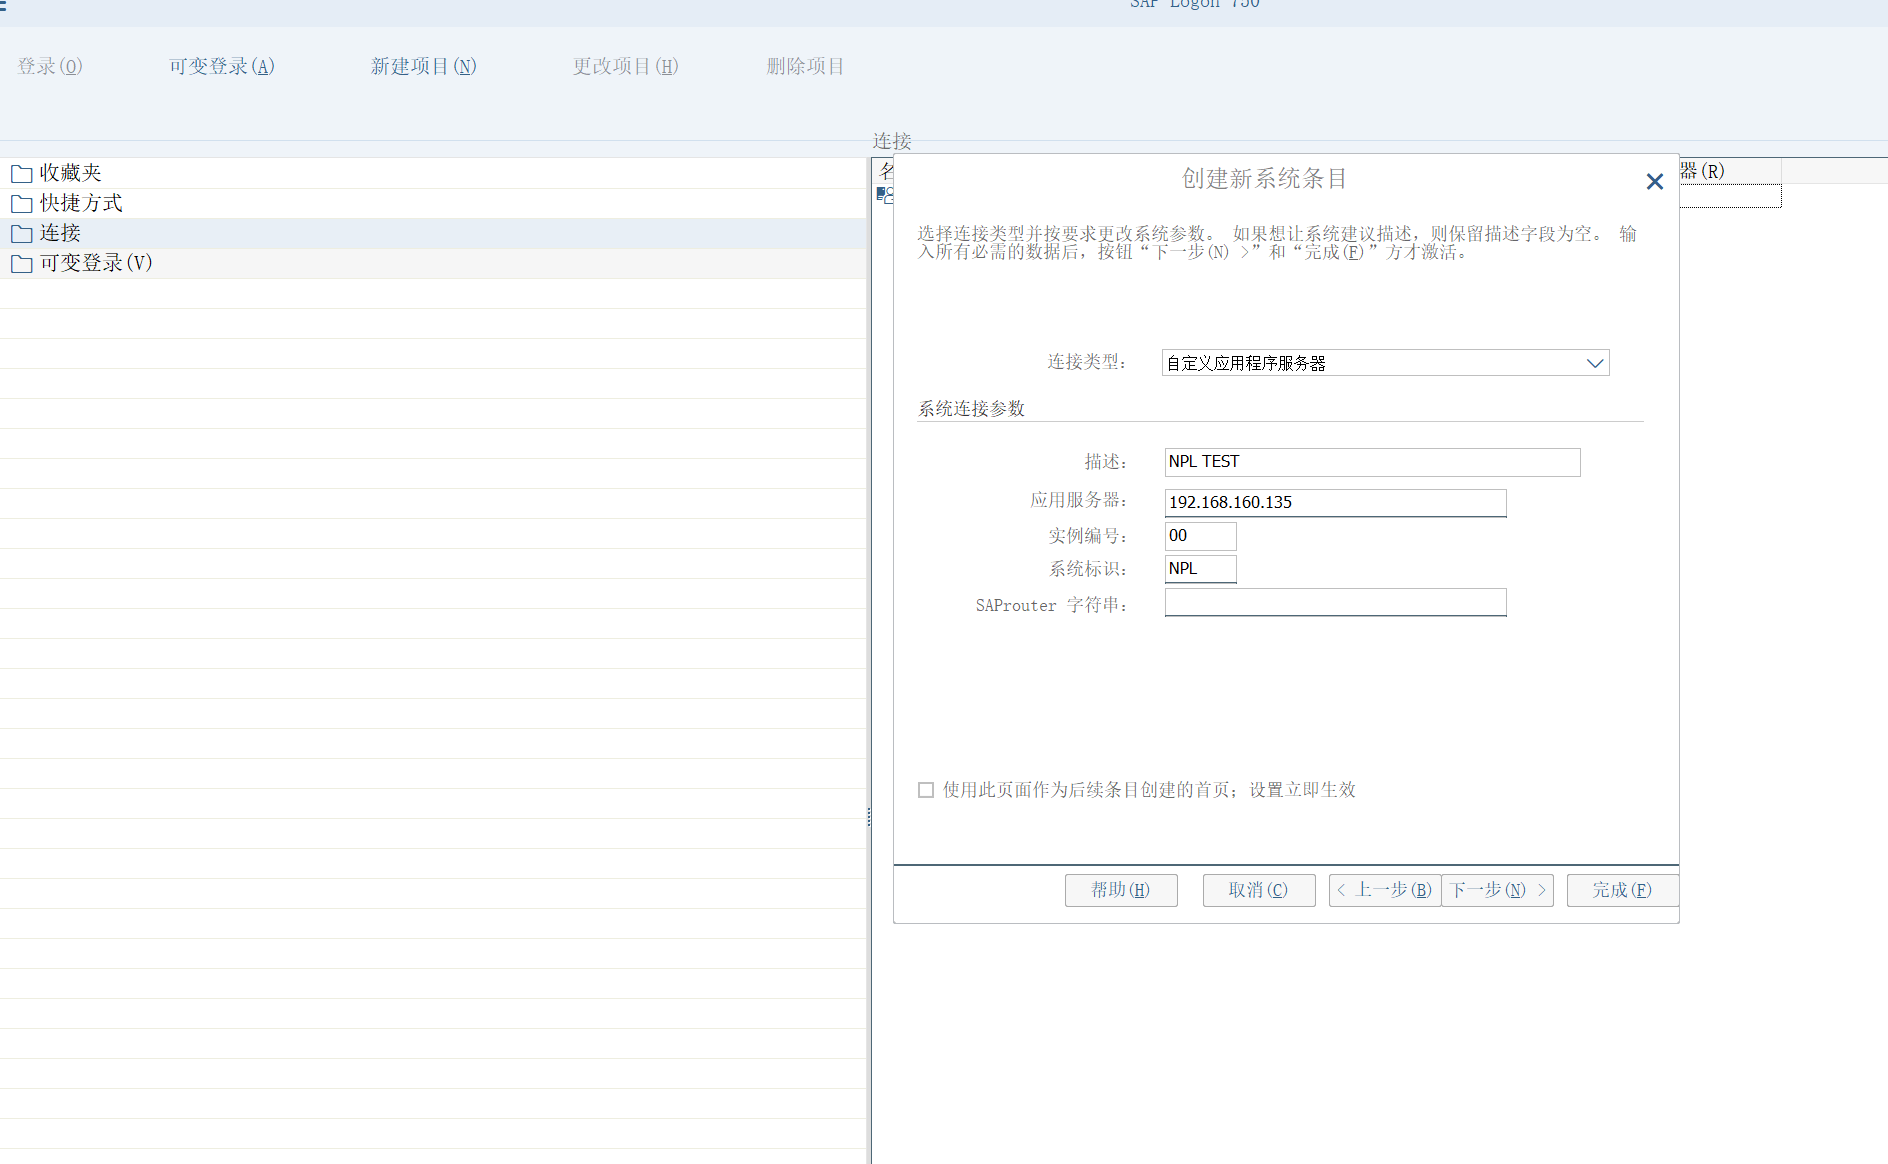The image size is (1888, 1164).
Task: Click 新建项目(N) in the toolbar
Action: (423, 66)
